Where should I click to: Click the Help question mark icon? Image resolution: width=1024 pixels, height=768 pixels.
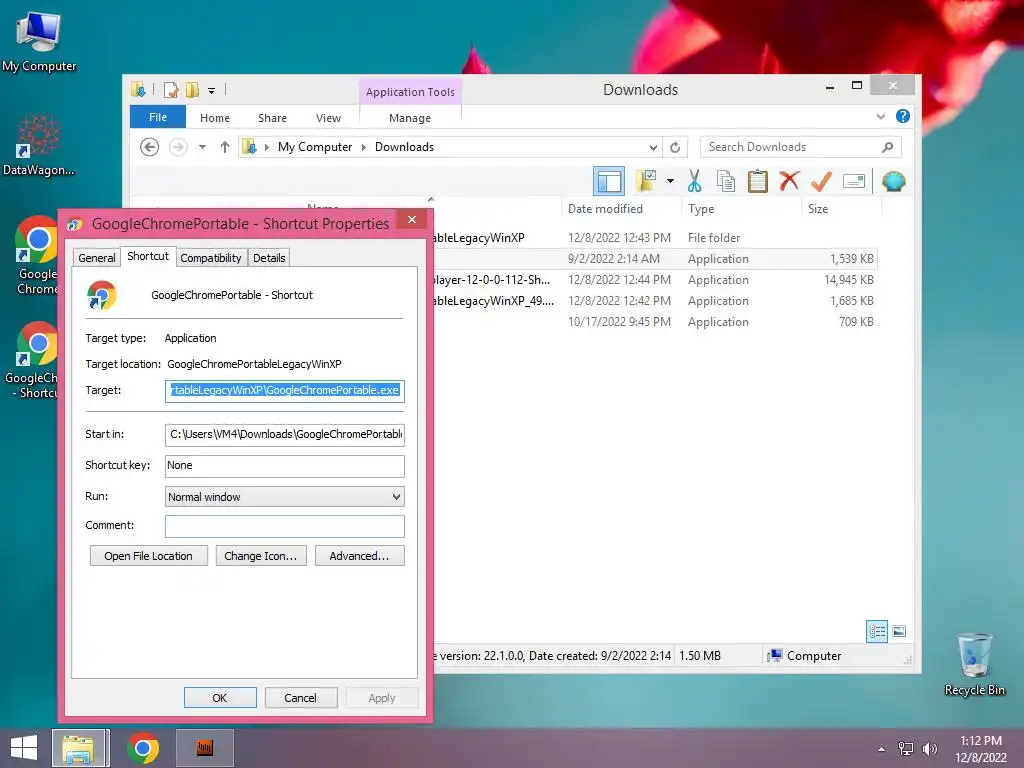[903, 116]
